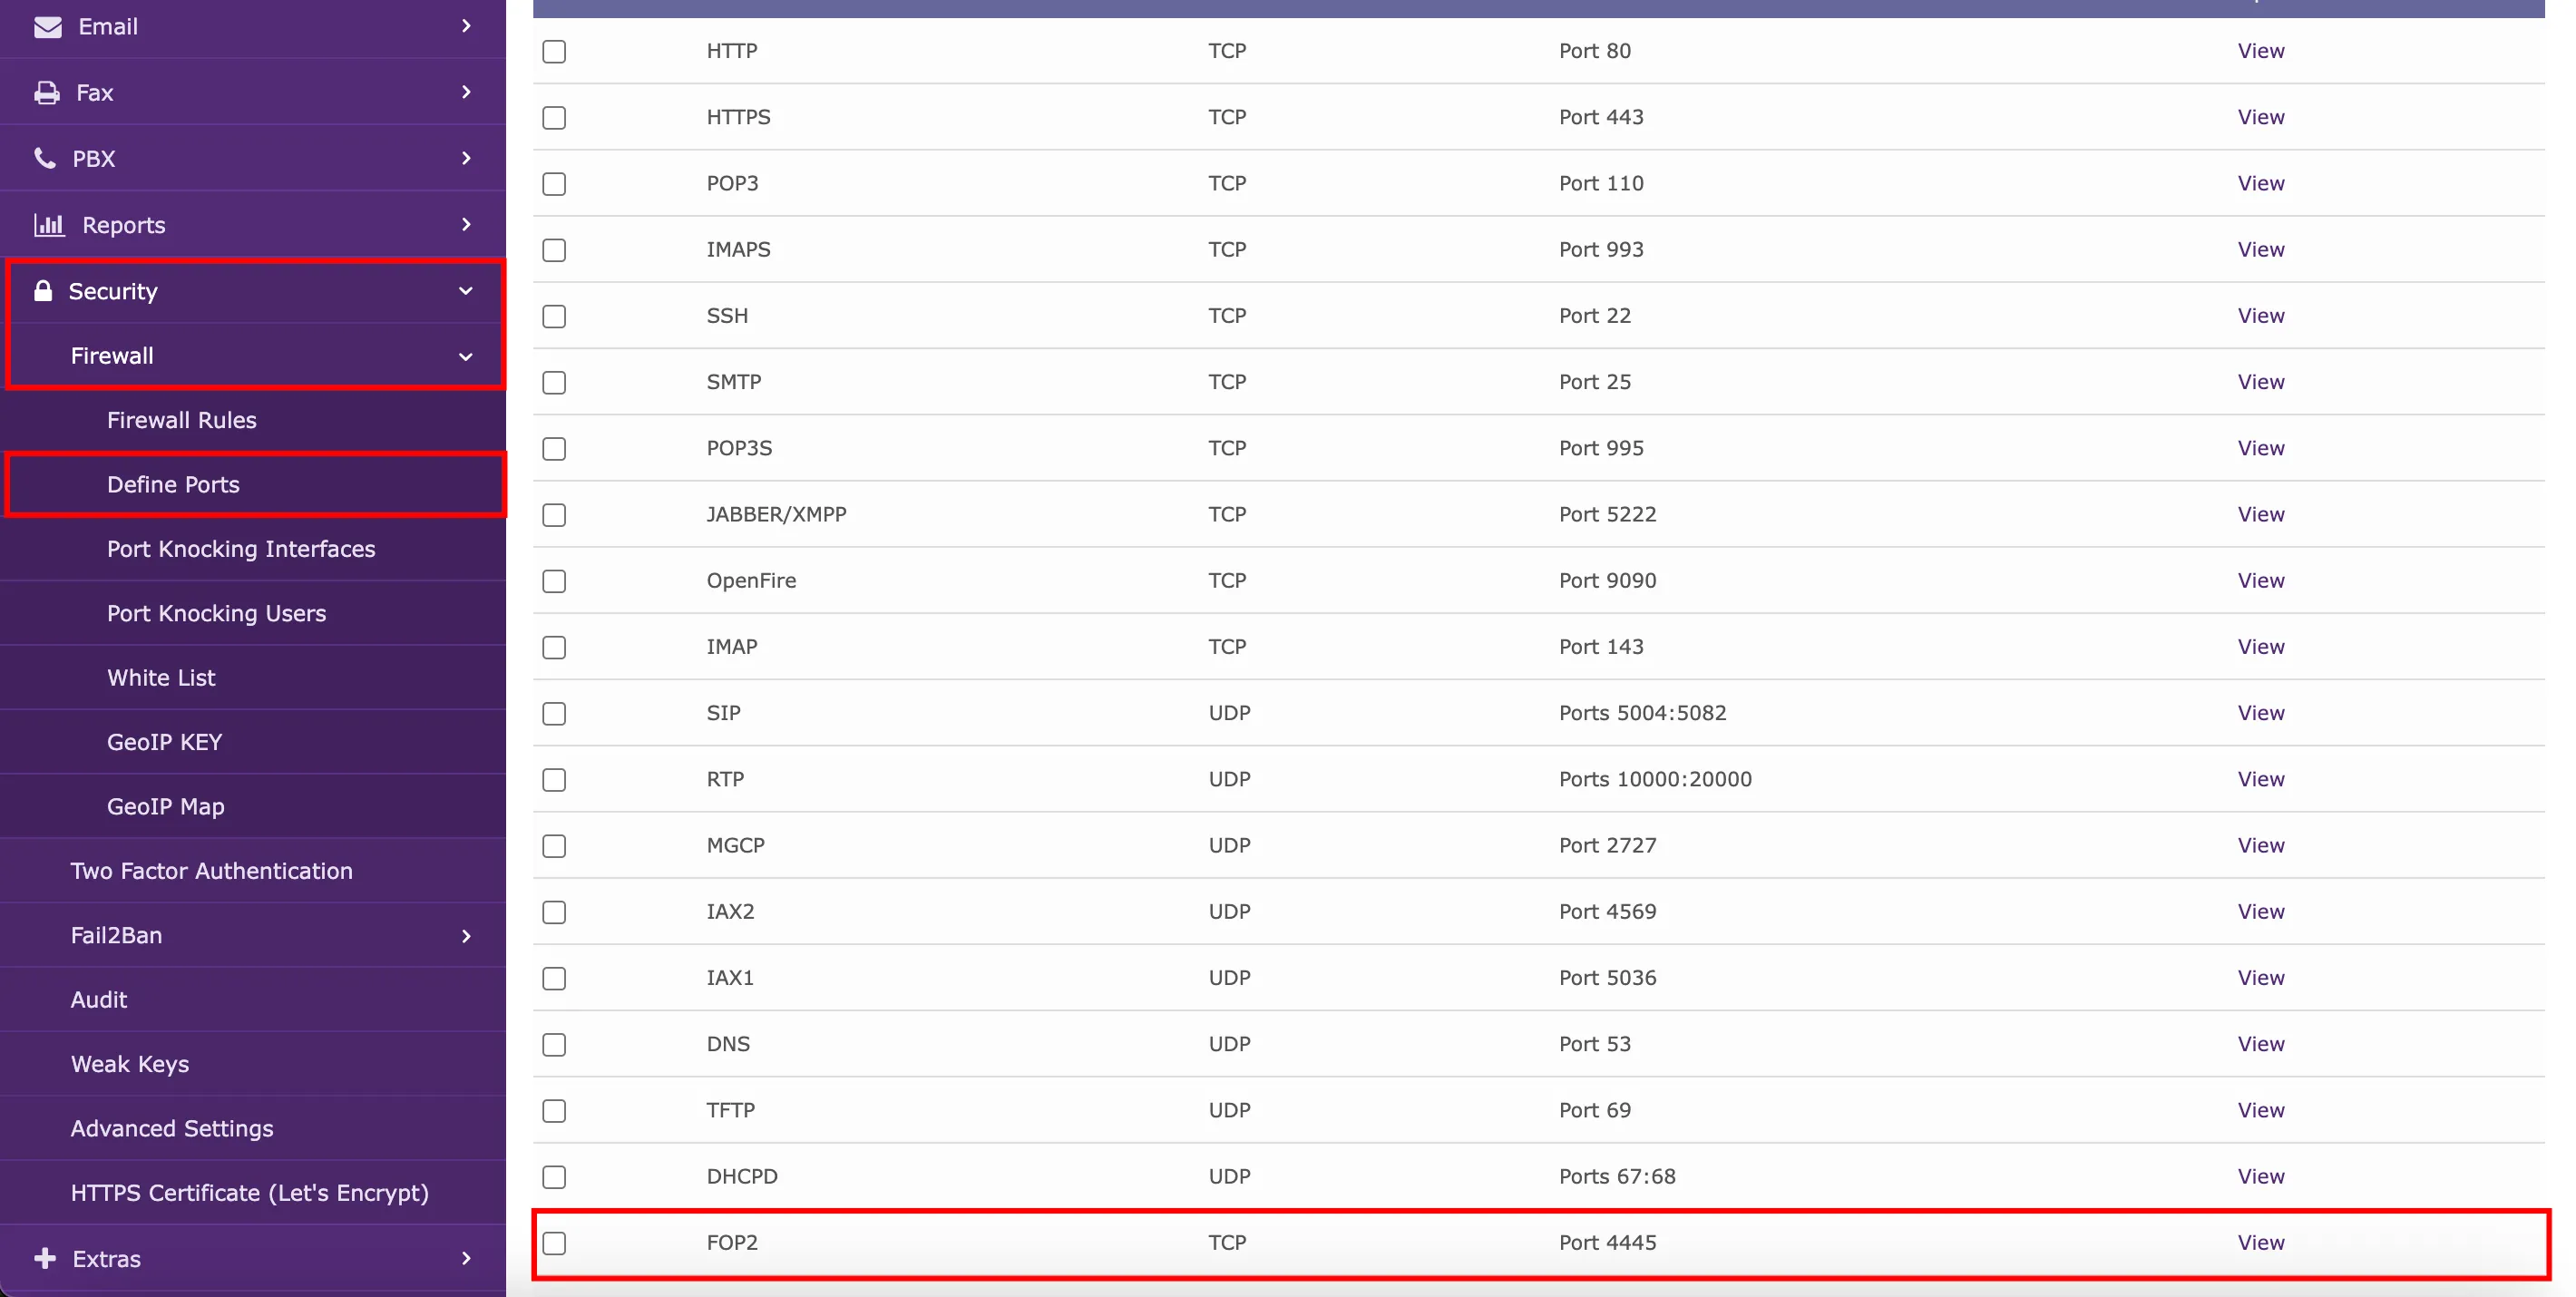This screenshot has width=2576, height=1297.
Task: Collapse the Security section chevron
Action: 465,291
